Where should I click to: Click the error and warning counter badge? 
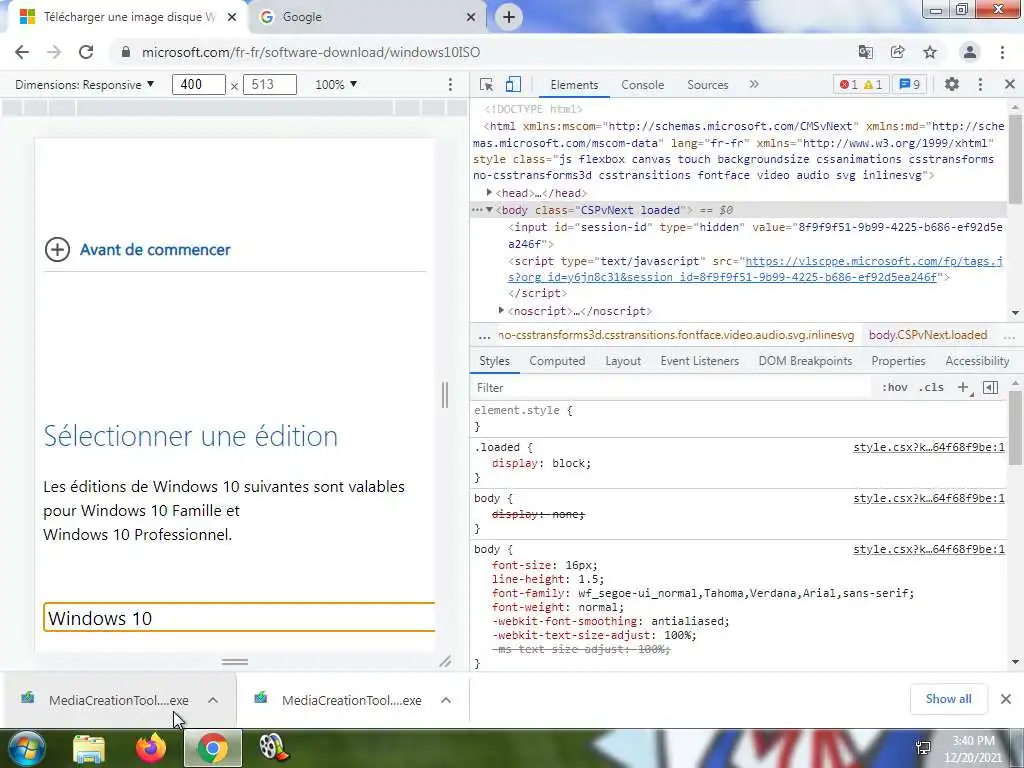(861, 84)
